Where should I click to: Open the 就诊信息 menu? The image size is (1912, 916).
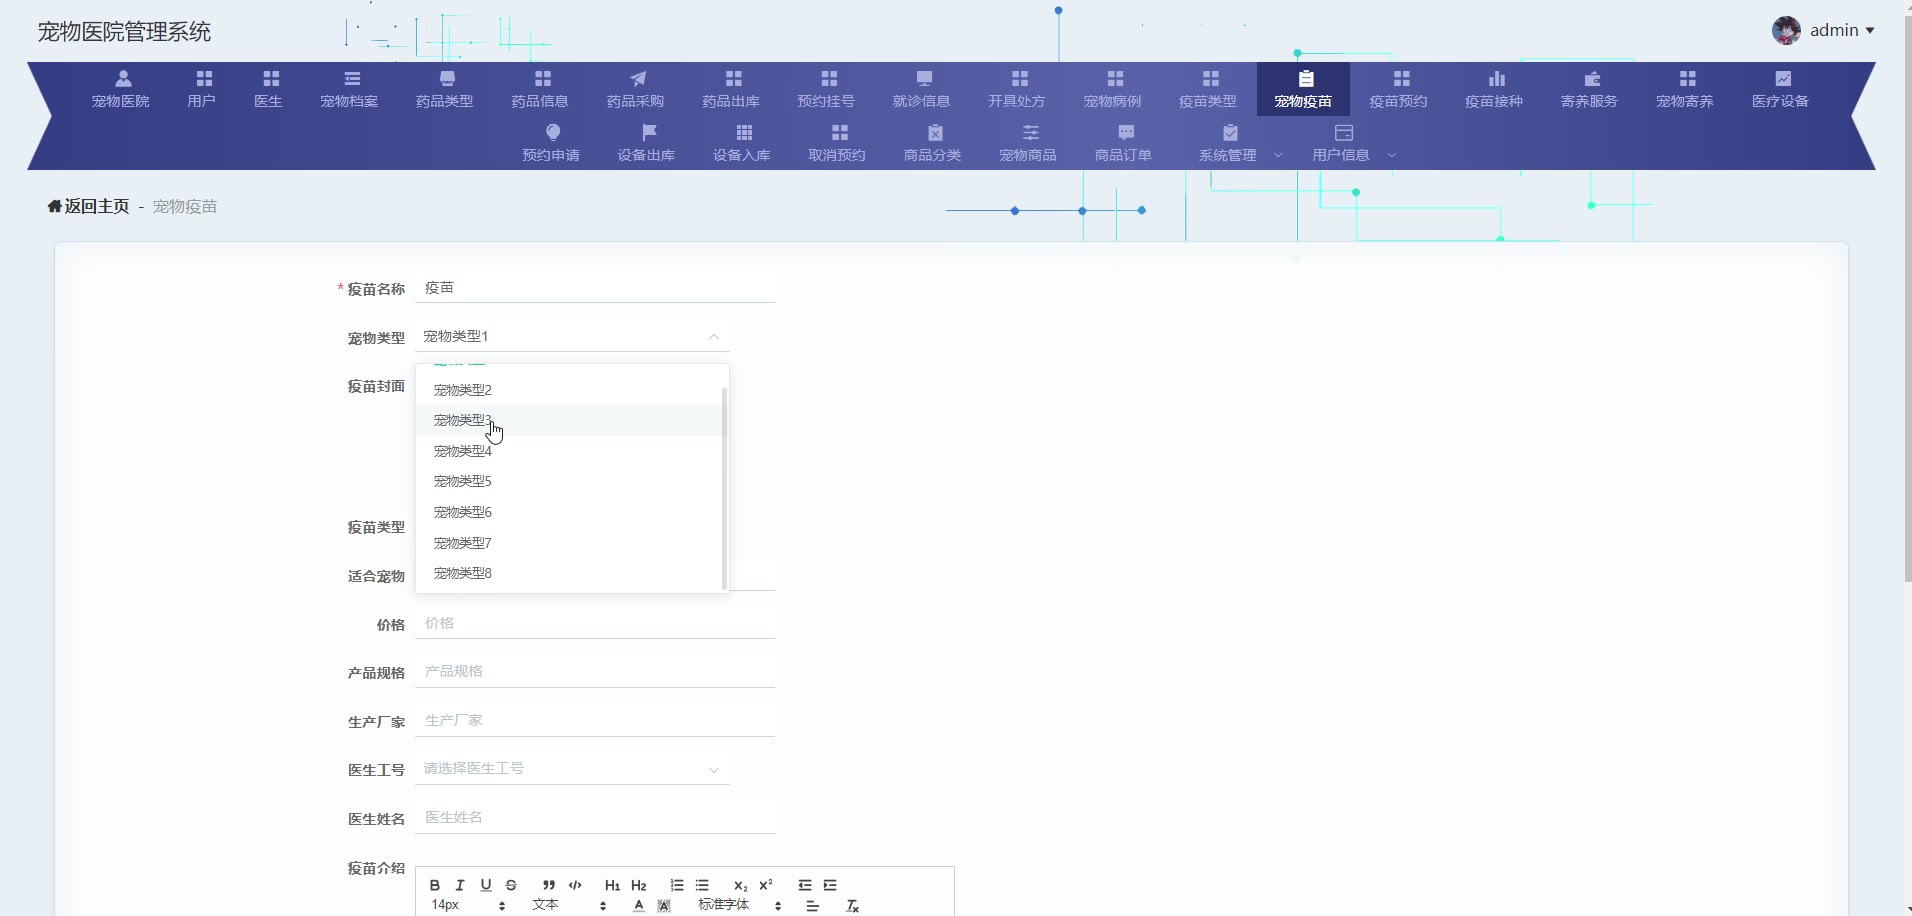coord(922,89)
